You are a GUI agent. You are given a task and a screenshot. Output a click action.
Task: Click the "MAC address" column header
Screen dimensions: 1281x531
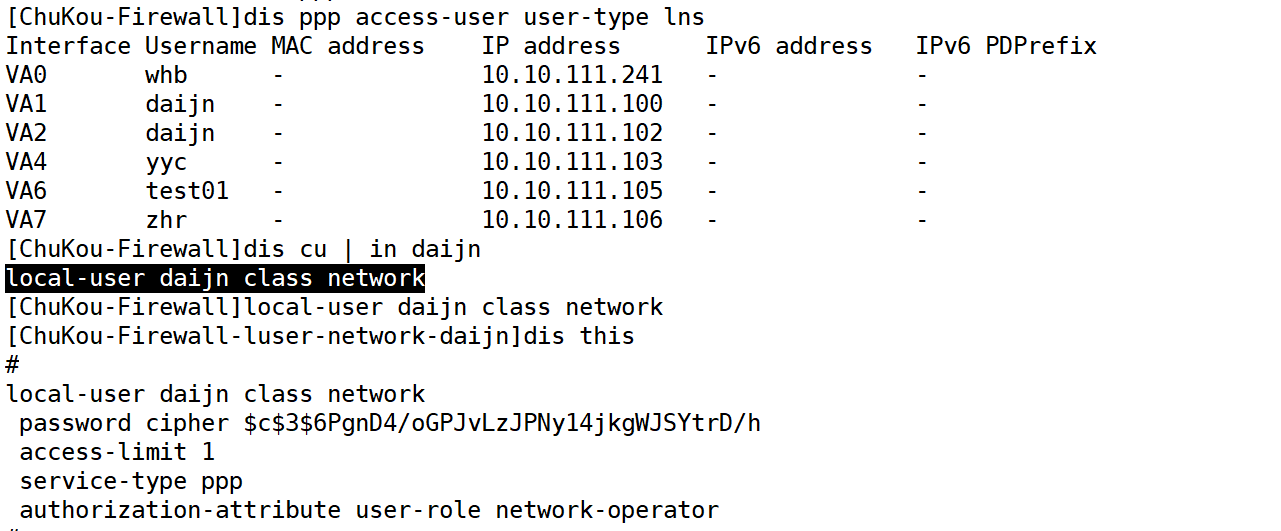point(348,46)
